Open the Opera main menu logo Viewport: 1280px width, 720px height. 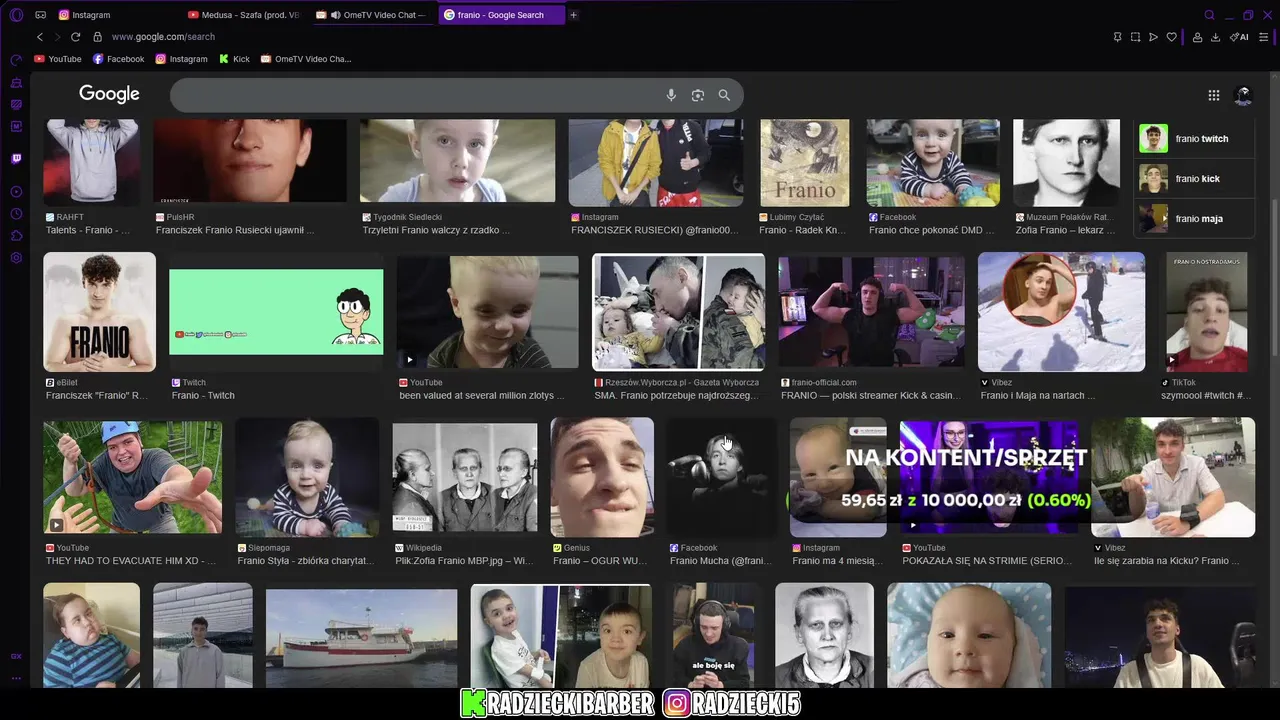click(x=16, y=15)
